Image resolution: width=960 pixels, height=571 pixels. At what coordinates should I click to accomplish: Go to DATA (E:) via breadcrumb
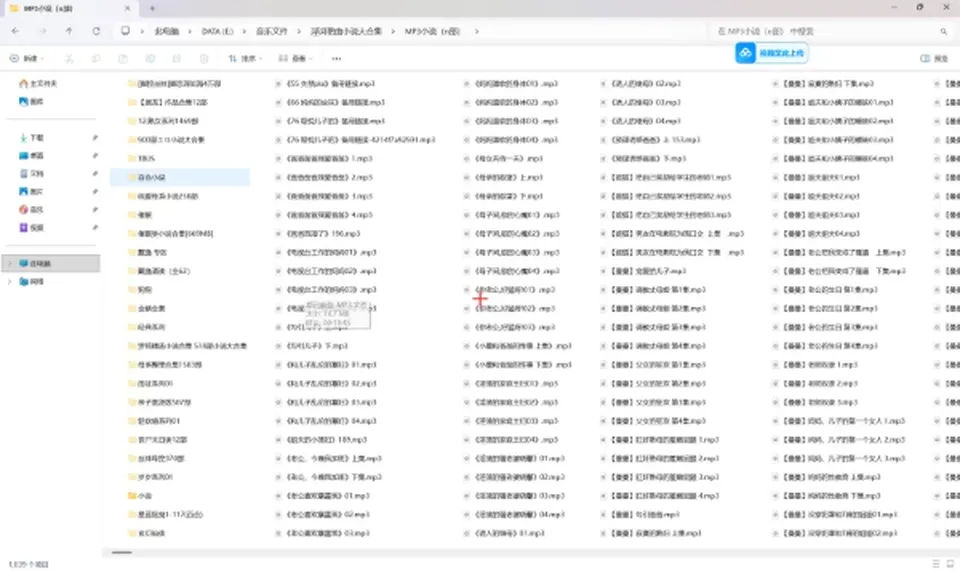[x=217, y=31]
